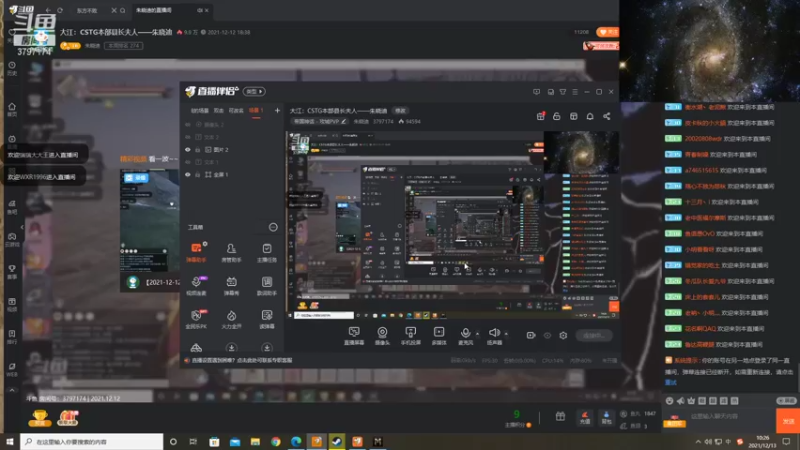Toggle visibility of the 文本 2 layer
Viewport: 800px width, 450px height.
click(188, 137)
